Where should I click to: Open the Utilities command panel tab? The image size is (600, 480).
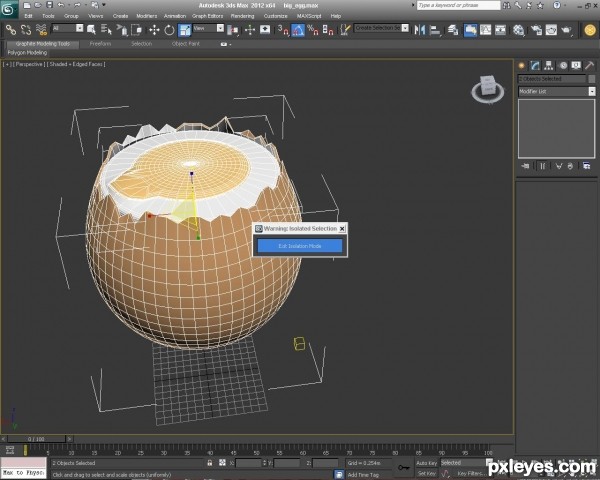(590, 65)
